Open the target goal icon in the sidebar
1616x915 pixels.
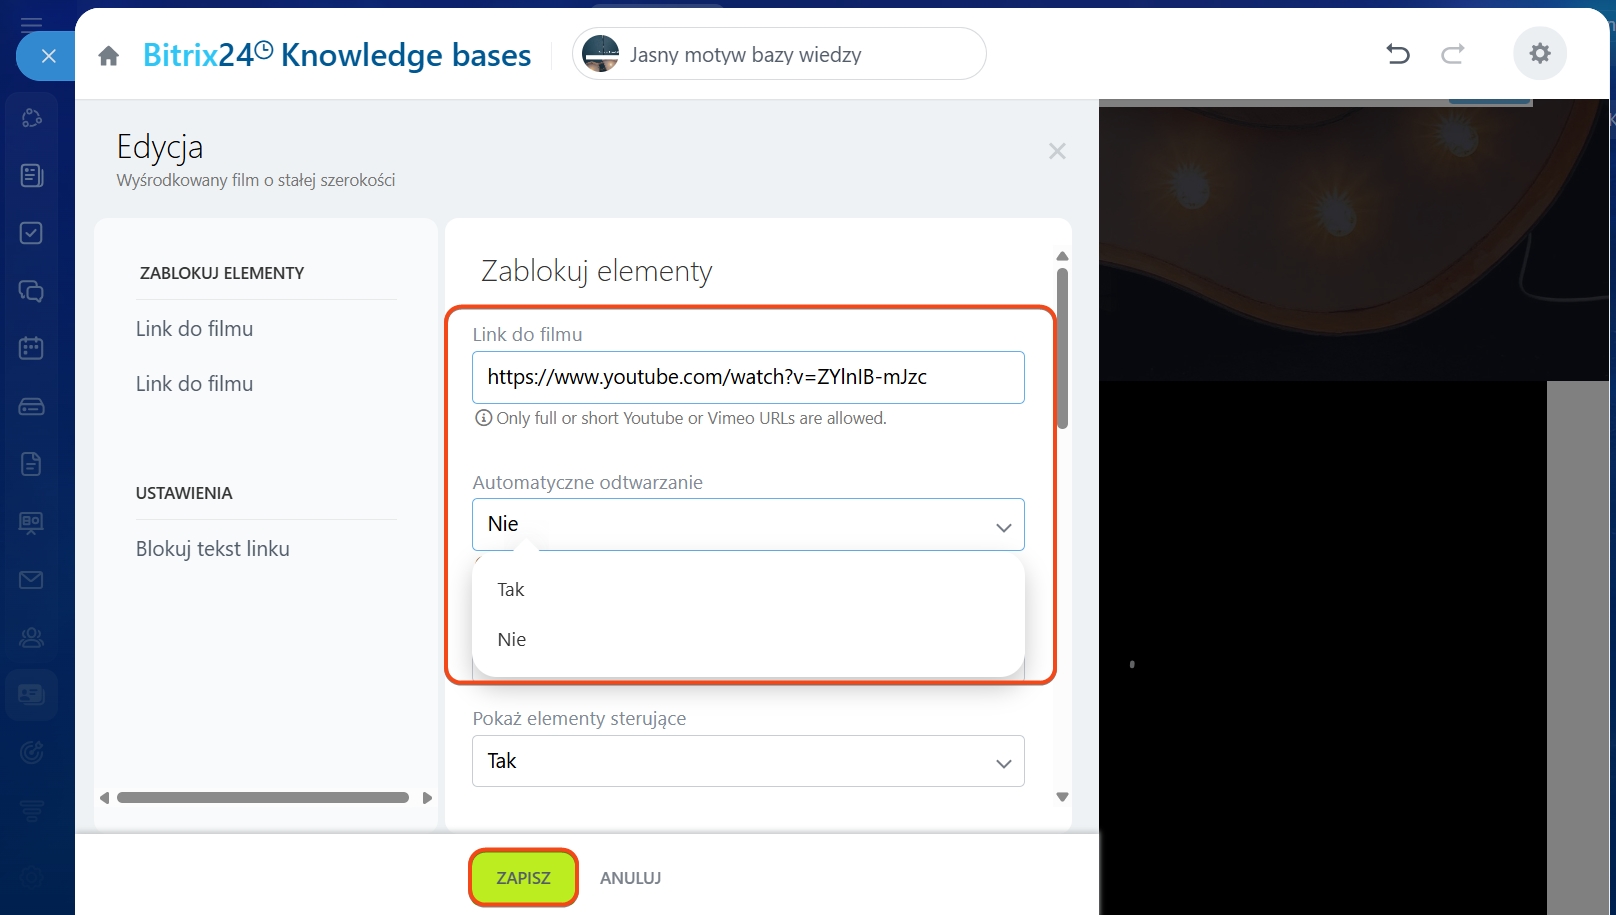pos(31,752)
